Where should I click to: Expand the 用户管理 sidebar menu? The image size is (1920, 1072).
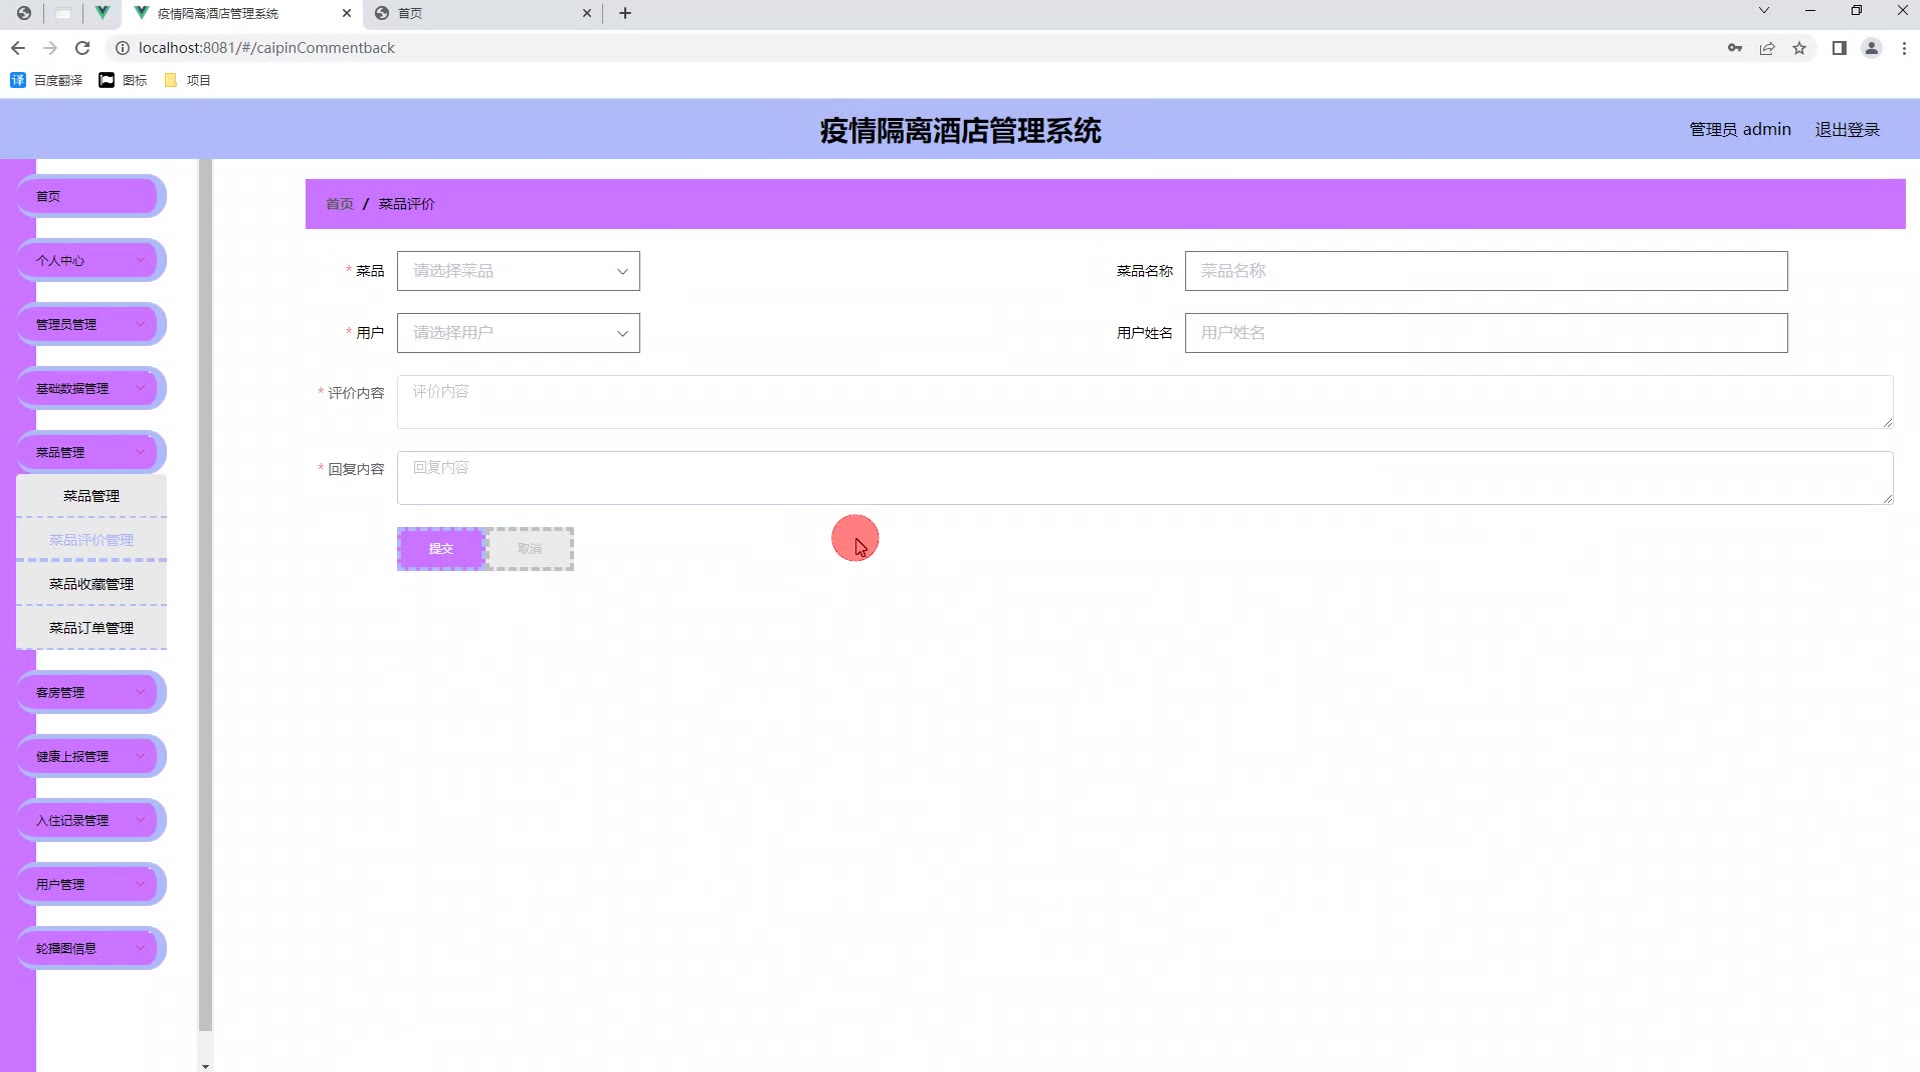pos(90,884)
